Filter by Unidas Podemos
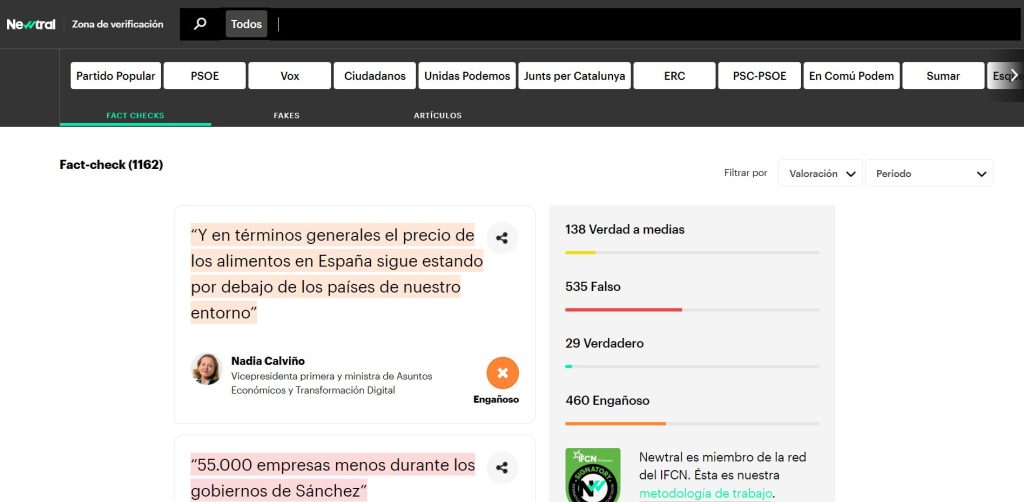The image size is (1024, 502). pos(467,76)
